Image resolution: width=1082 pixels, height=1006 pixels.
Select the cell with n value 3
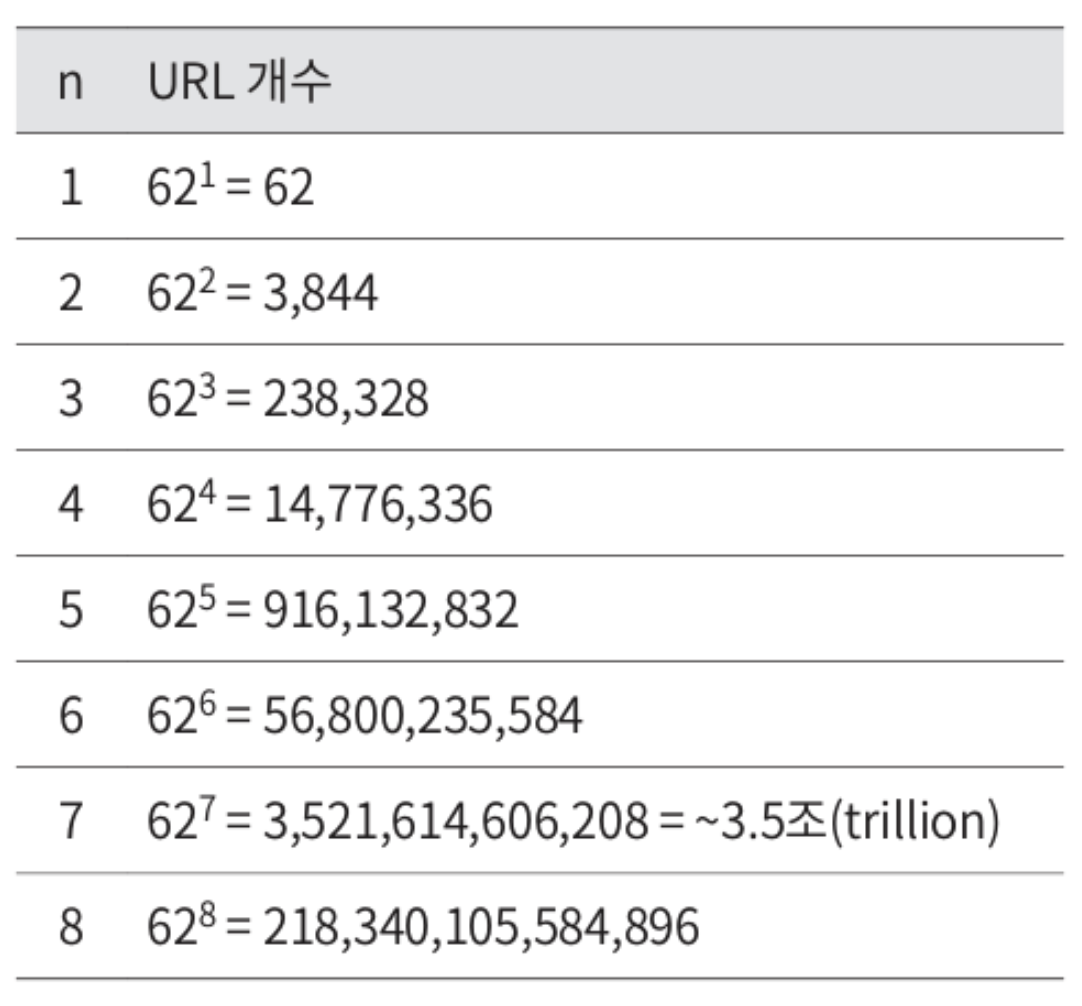pyautogui.click(x=70, y=400)
